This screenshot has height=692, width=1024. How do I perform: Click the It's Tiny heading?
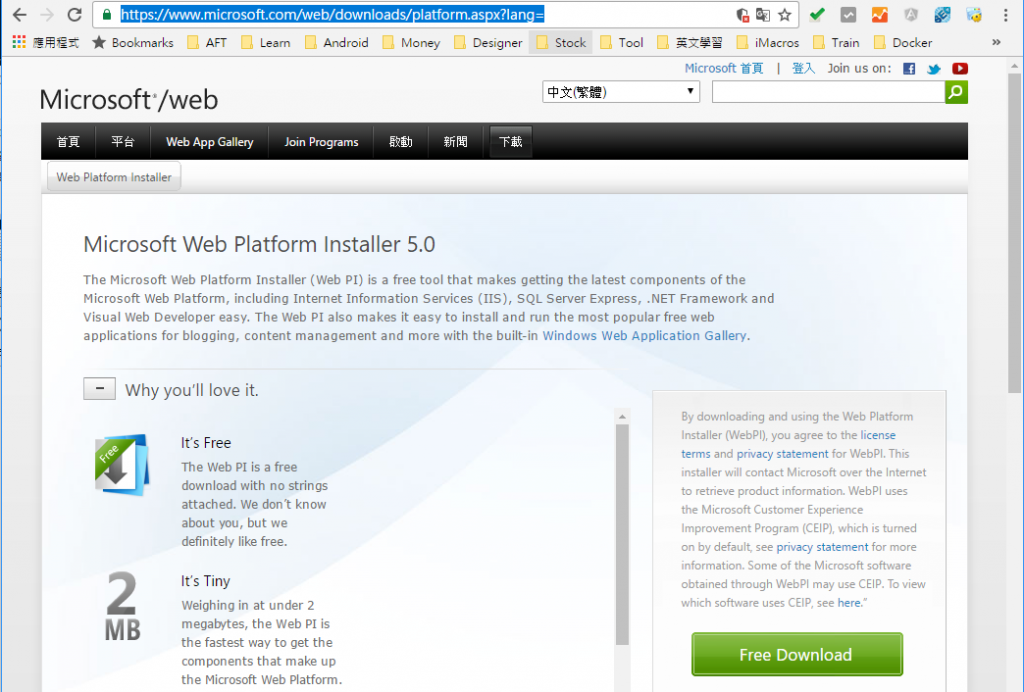pos(206,581)
